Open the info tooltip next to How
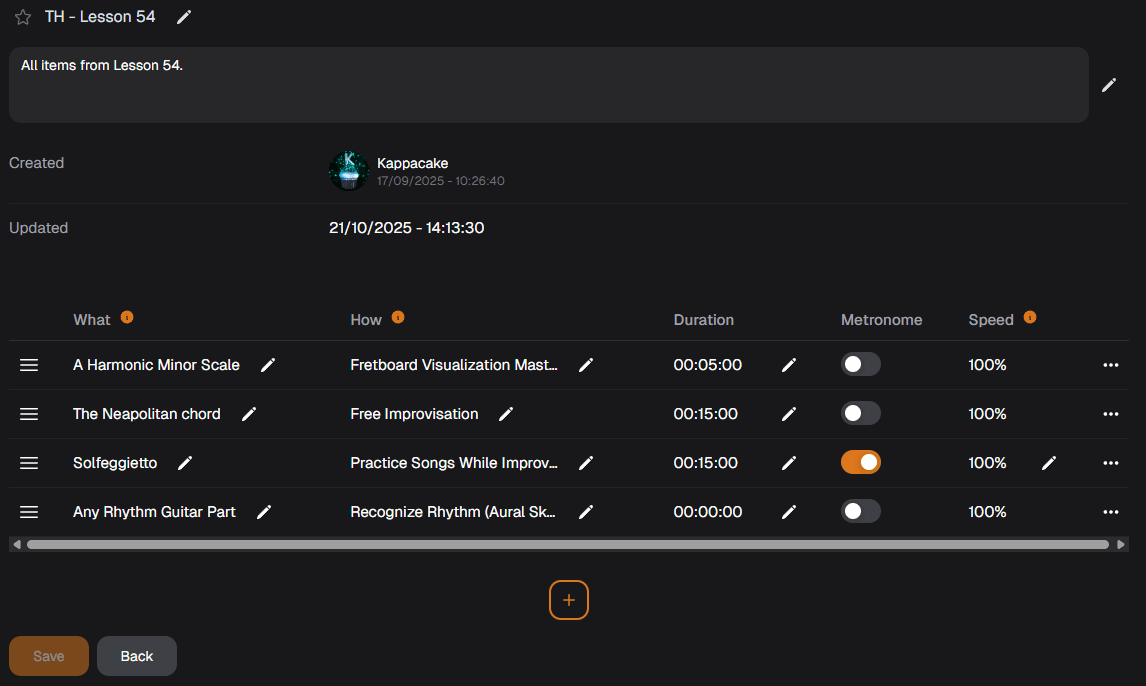Viewport: 1146px width, 686px height. point(397,317)
